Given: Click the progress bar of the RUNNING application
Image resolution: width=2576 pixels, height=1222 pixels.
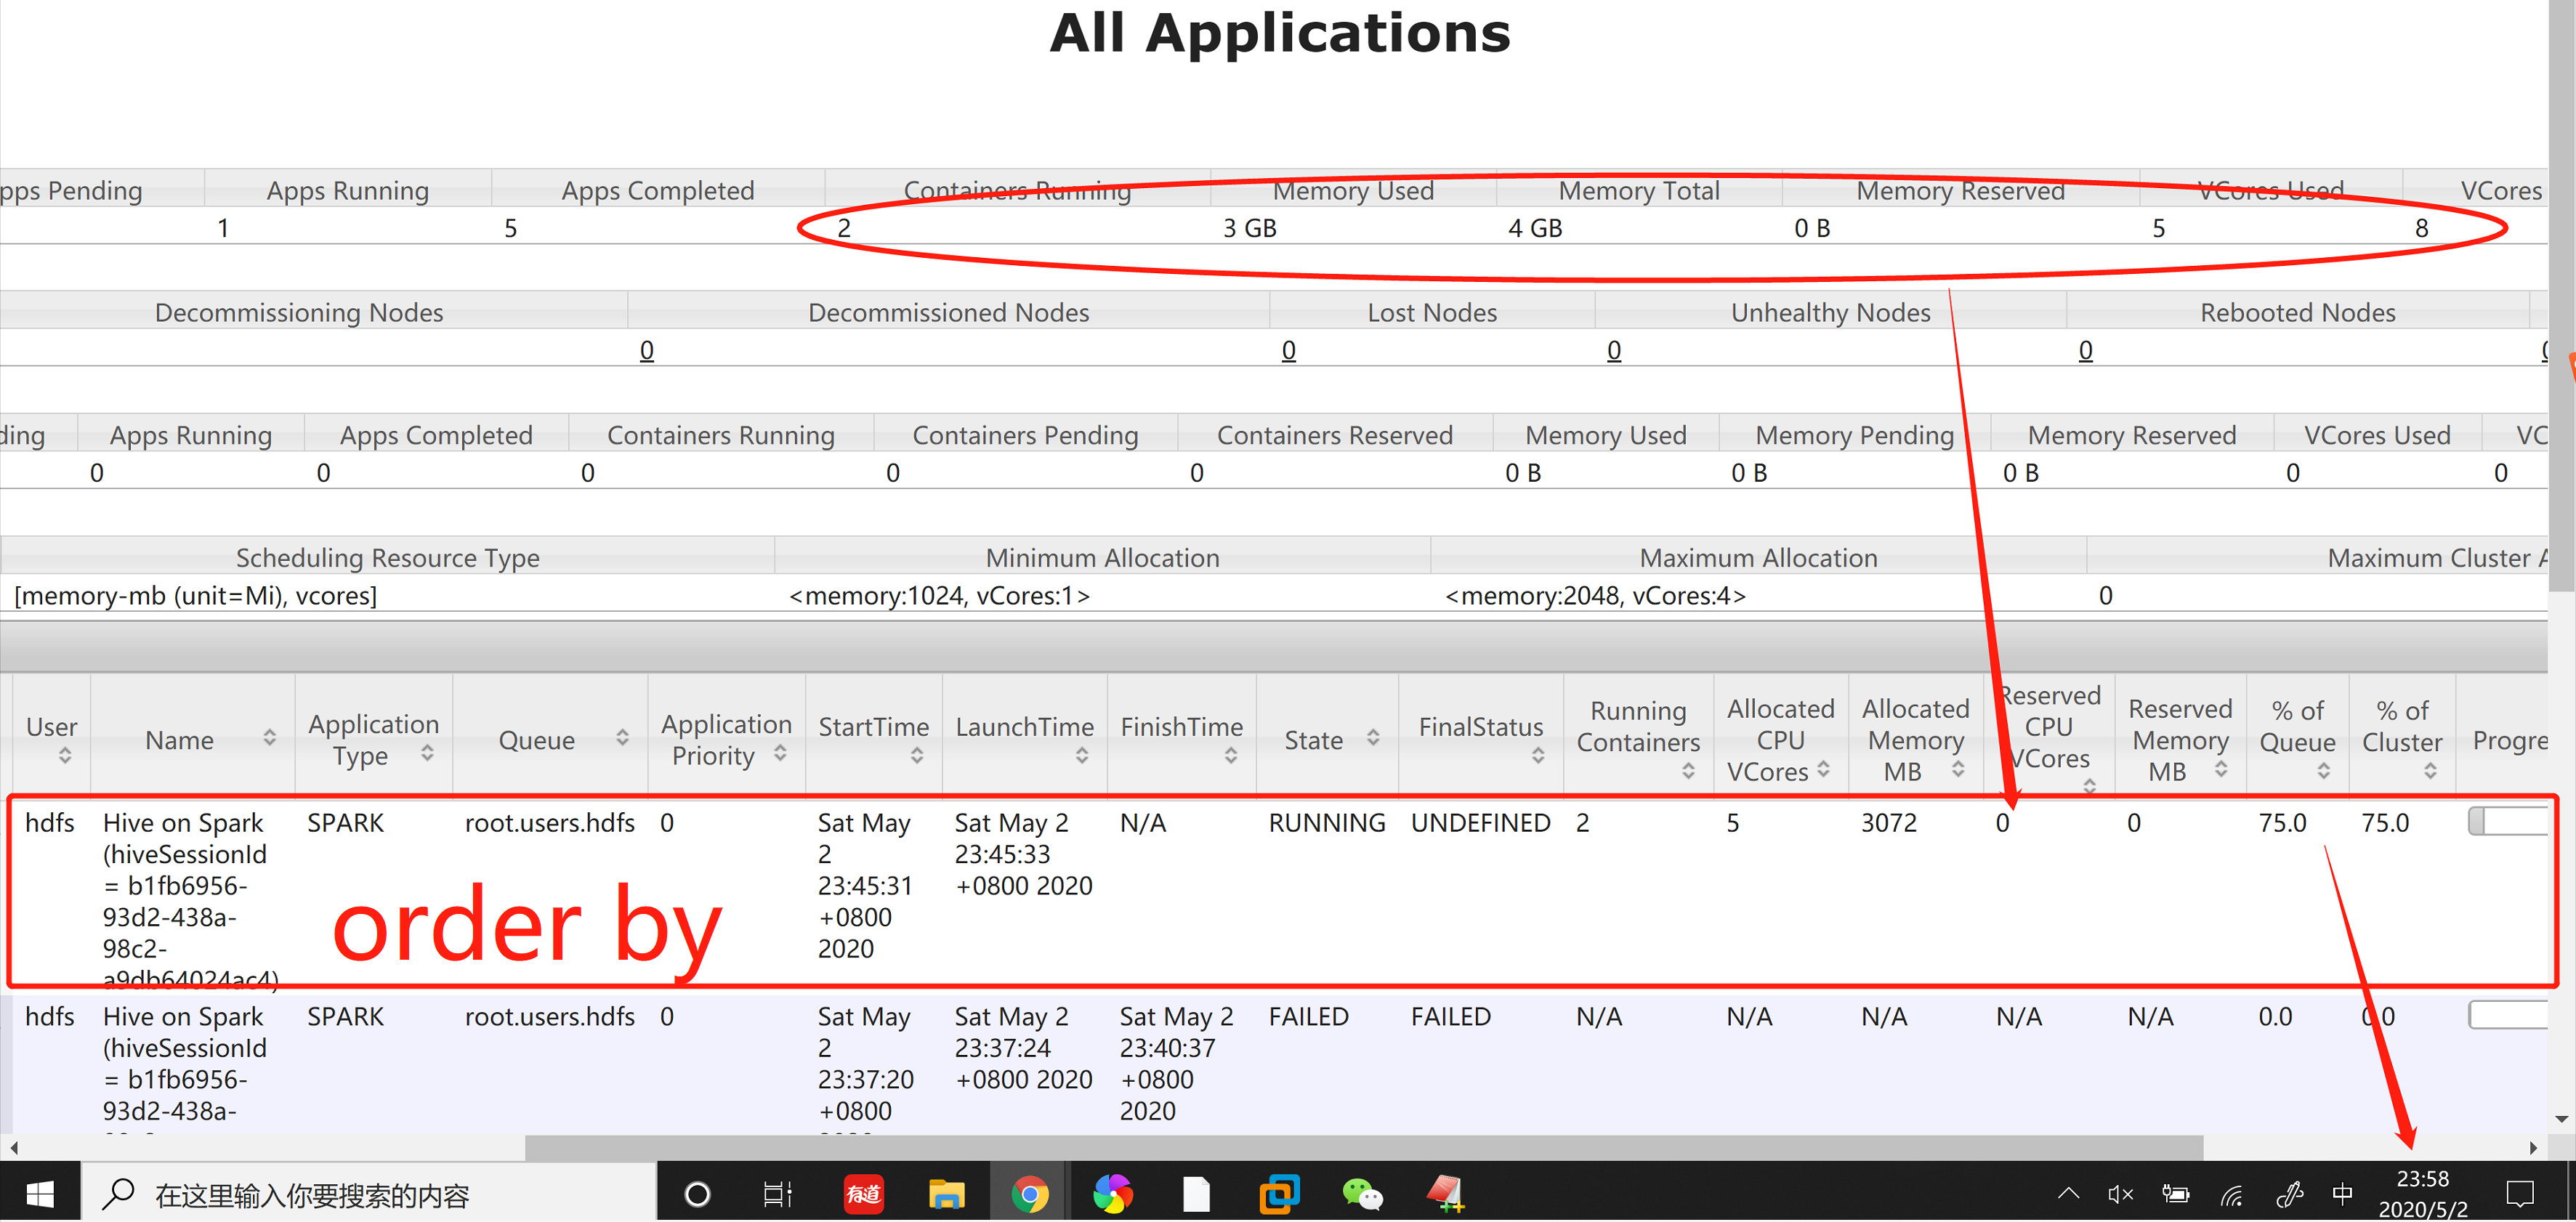Looking at the screenshot, I should click(2510, 820).
